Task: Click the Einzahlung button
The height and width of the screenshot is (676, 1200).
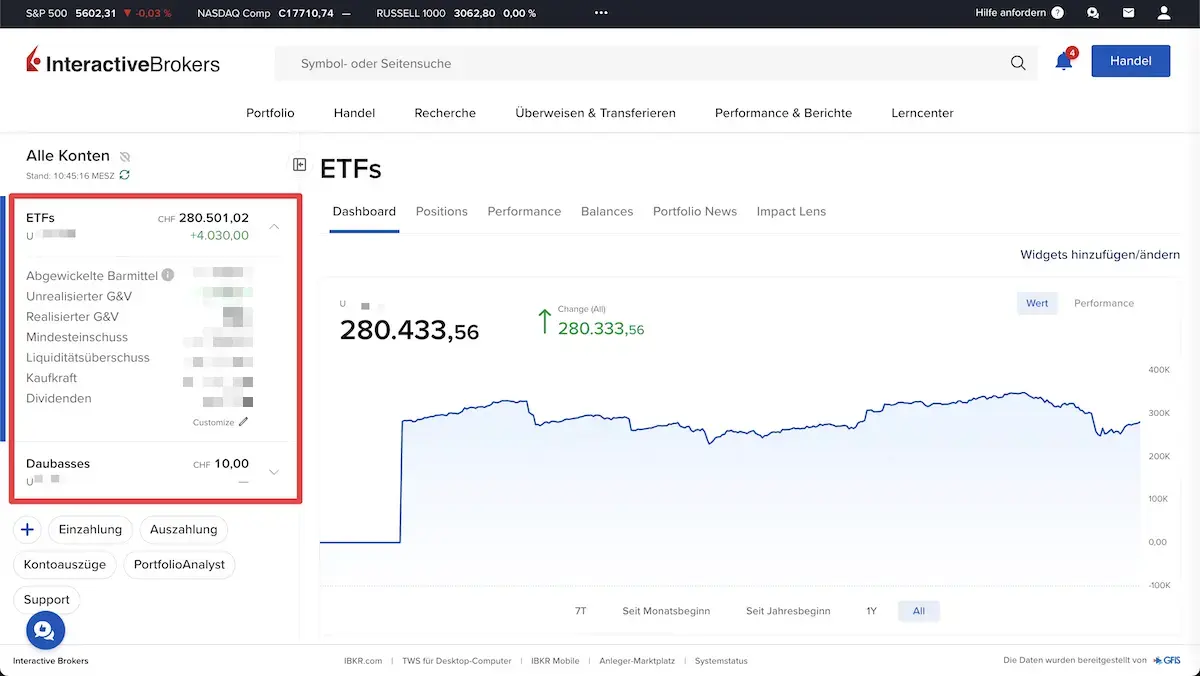Action: pyautogui.click(x=90, y=530)
